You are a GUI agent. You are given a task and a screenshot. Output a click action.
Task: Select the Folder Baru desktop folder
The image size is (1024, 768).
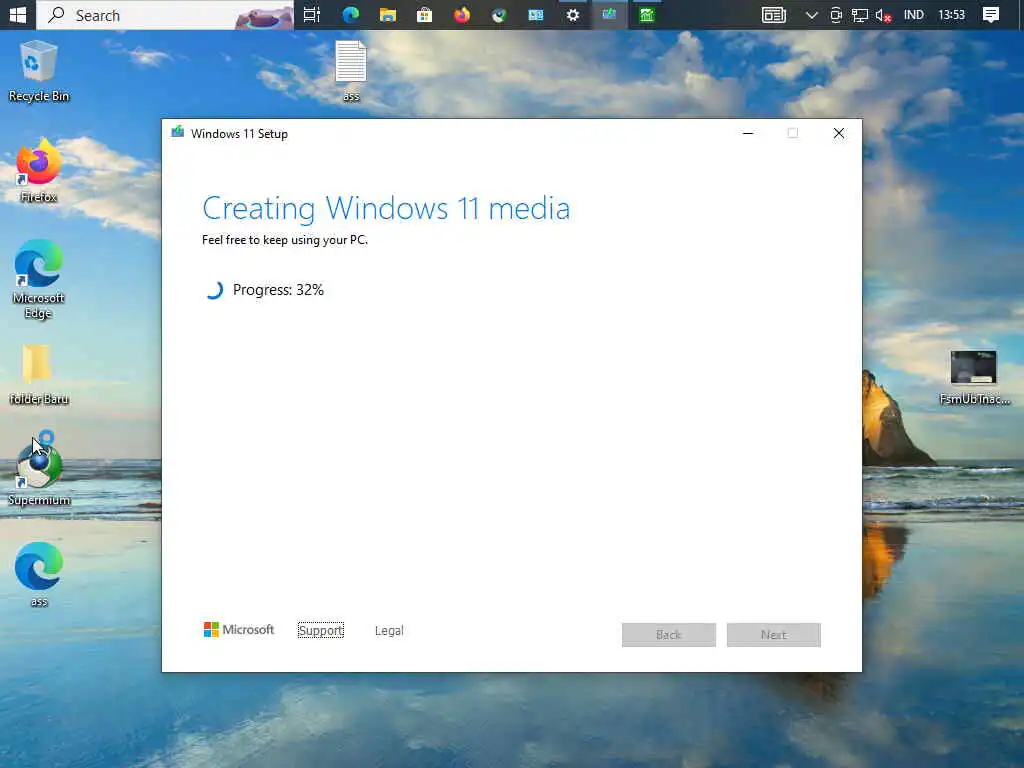(39, 375)
